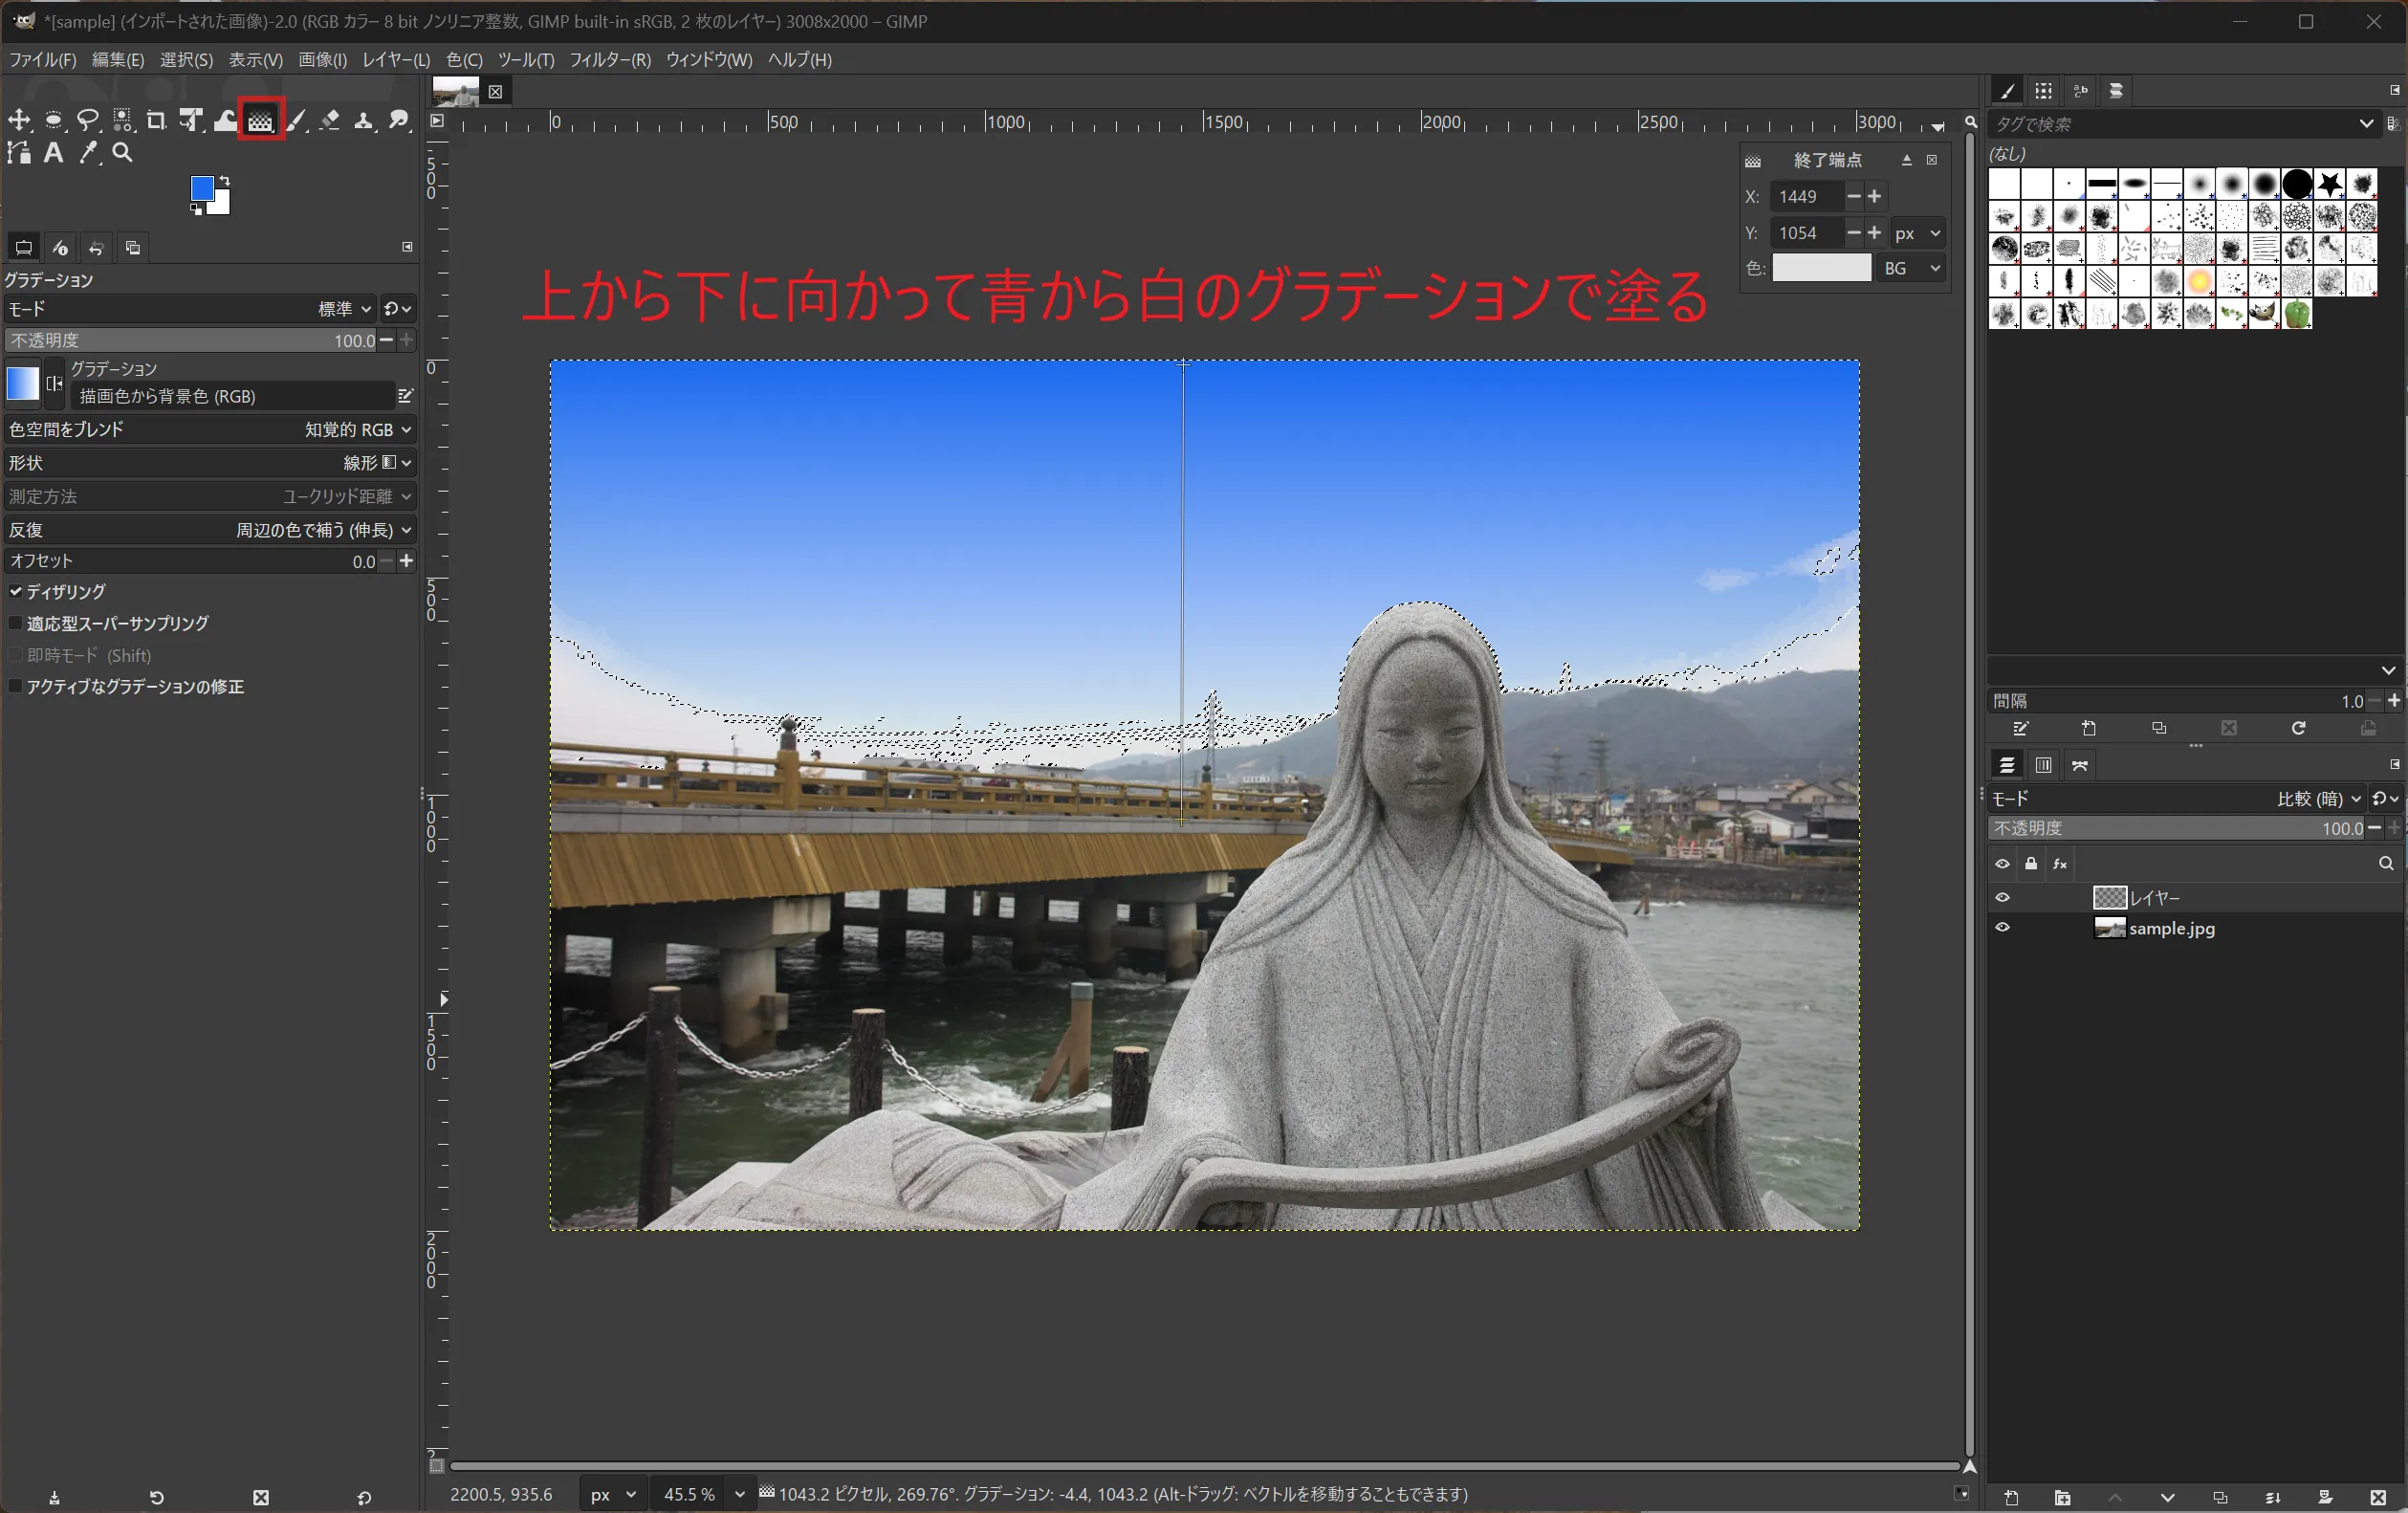Open the 反復 repeat dropdown
The image size is (2408, 1513).
tap(210, 530)
